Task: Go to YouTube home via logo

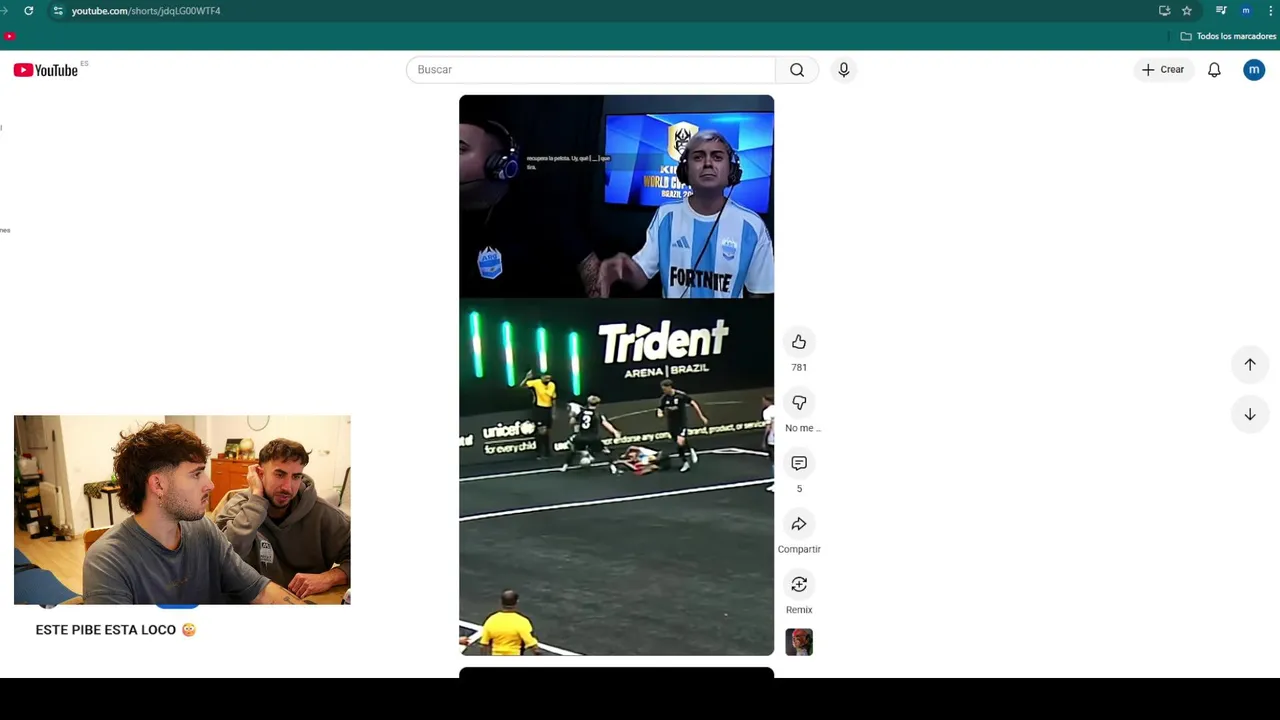Action: pos(46,70)
